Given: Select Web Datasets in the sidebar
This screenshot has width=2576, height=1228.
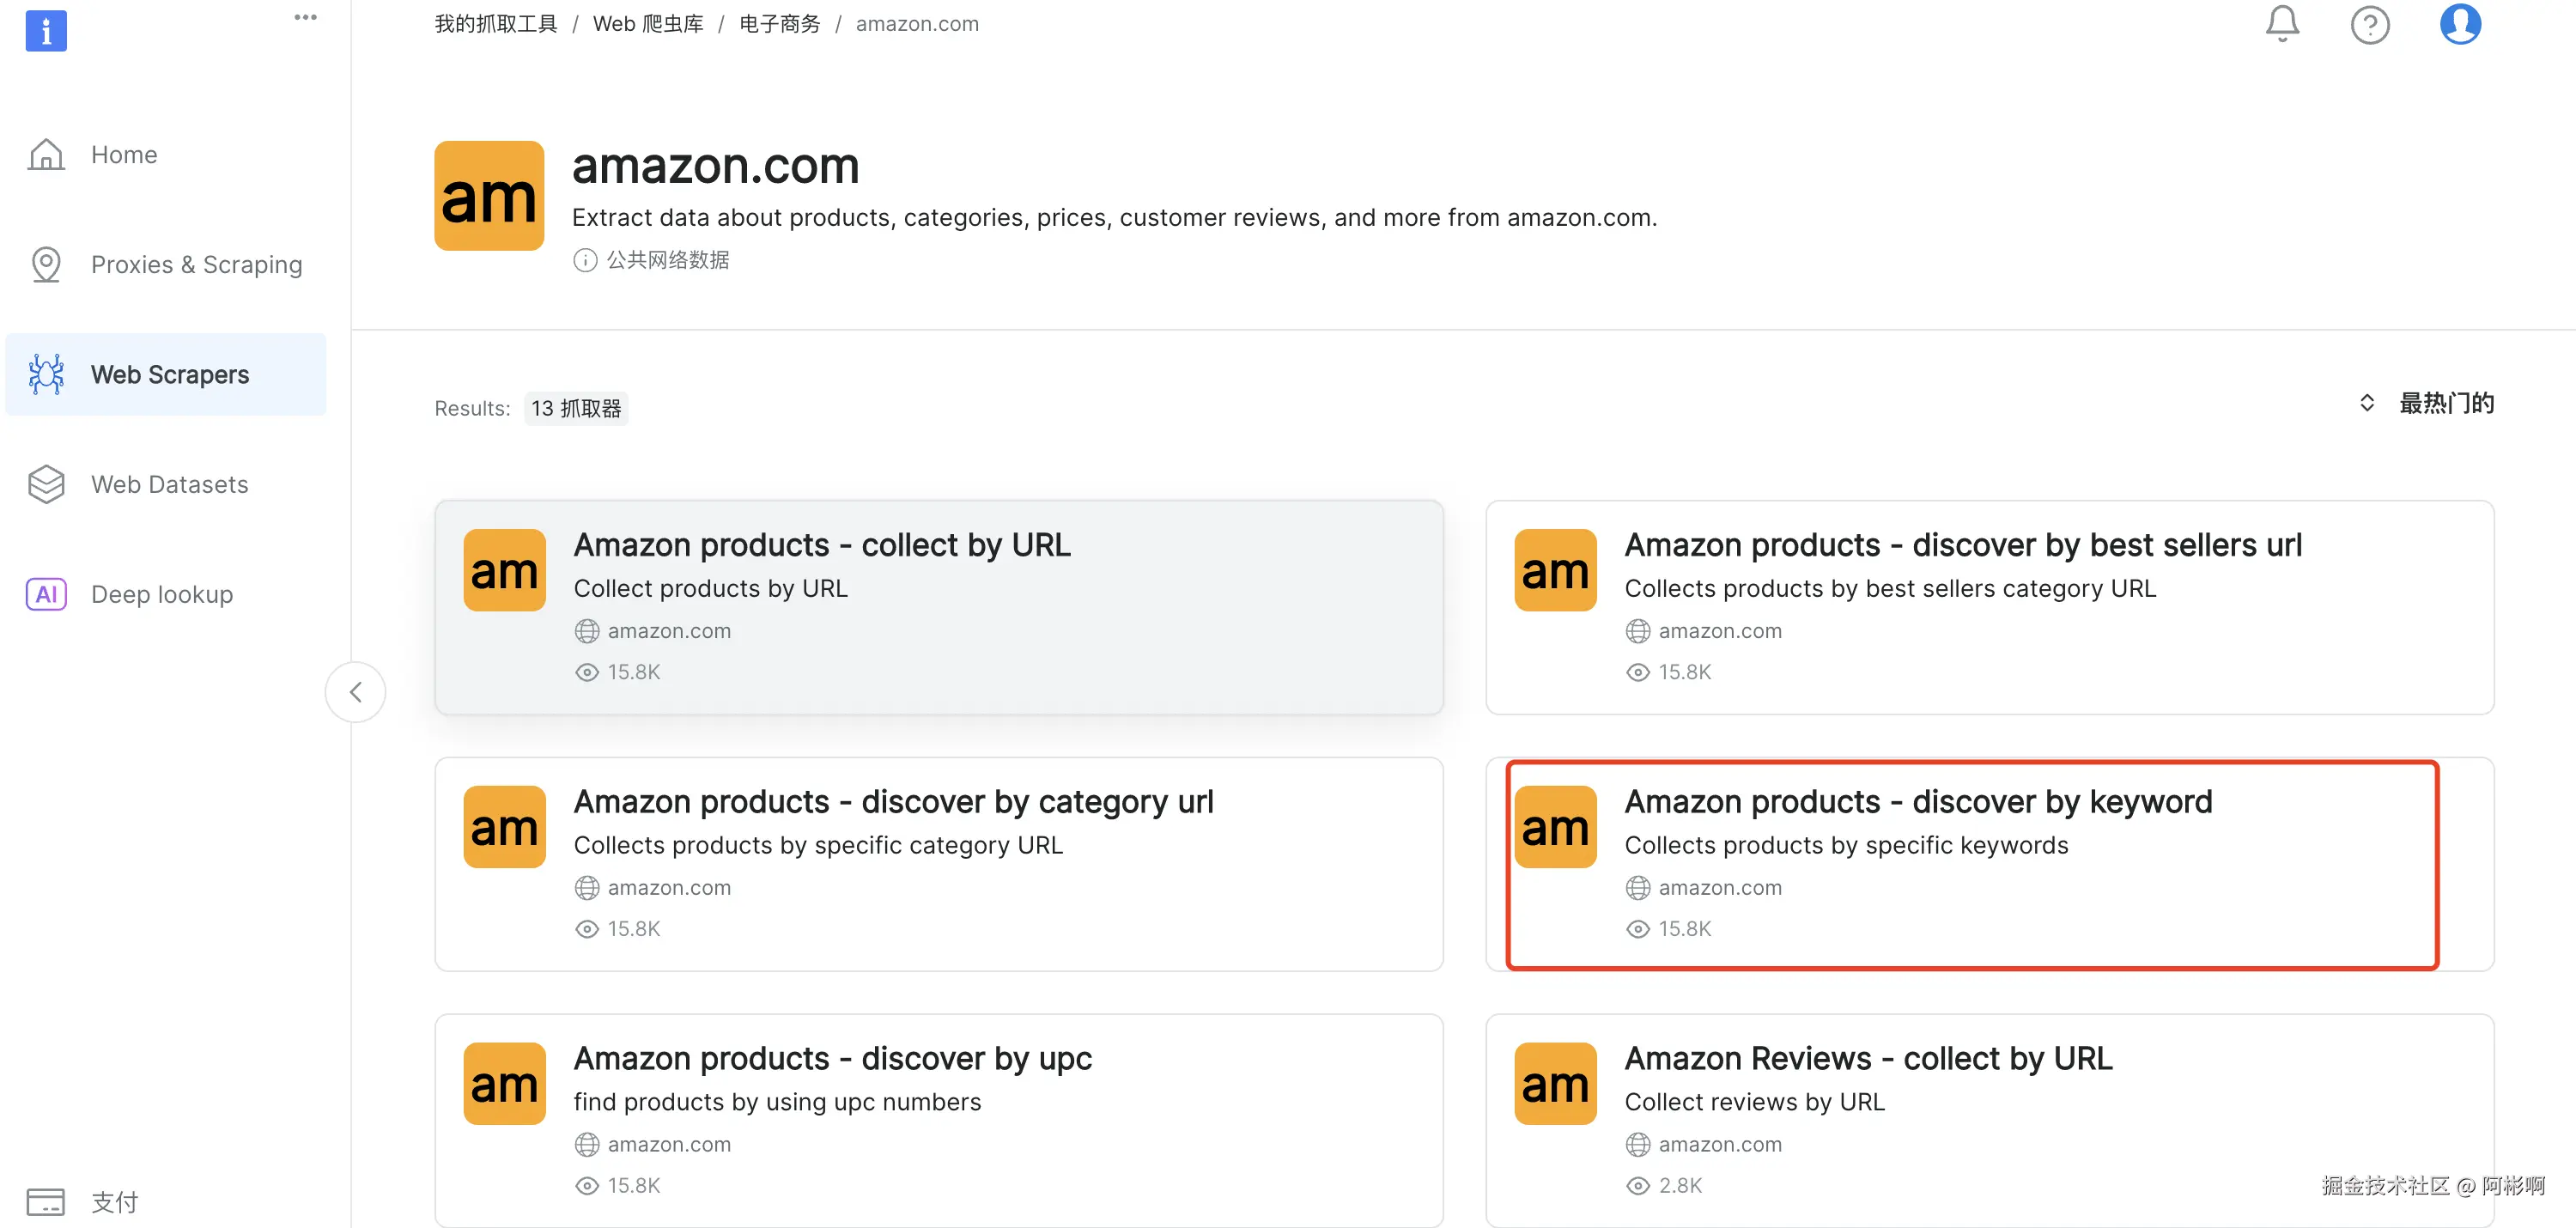Looking at the screenshot, I should coord(169,485).
